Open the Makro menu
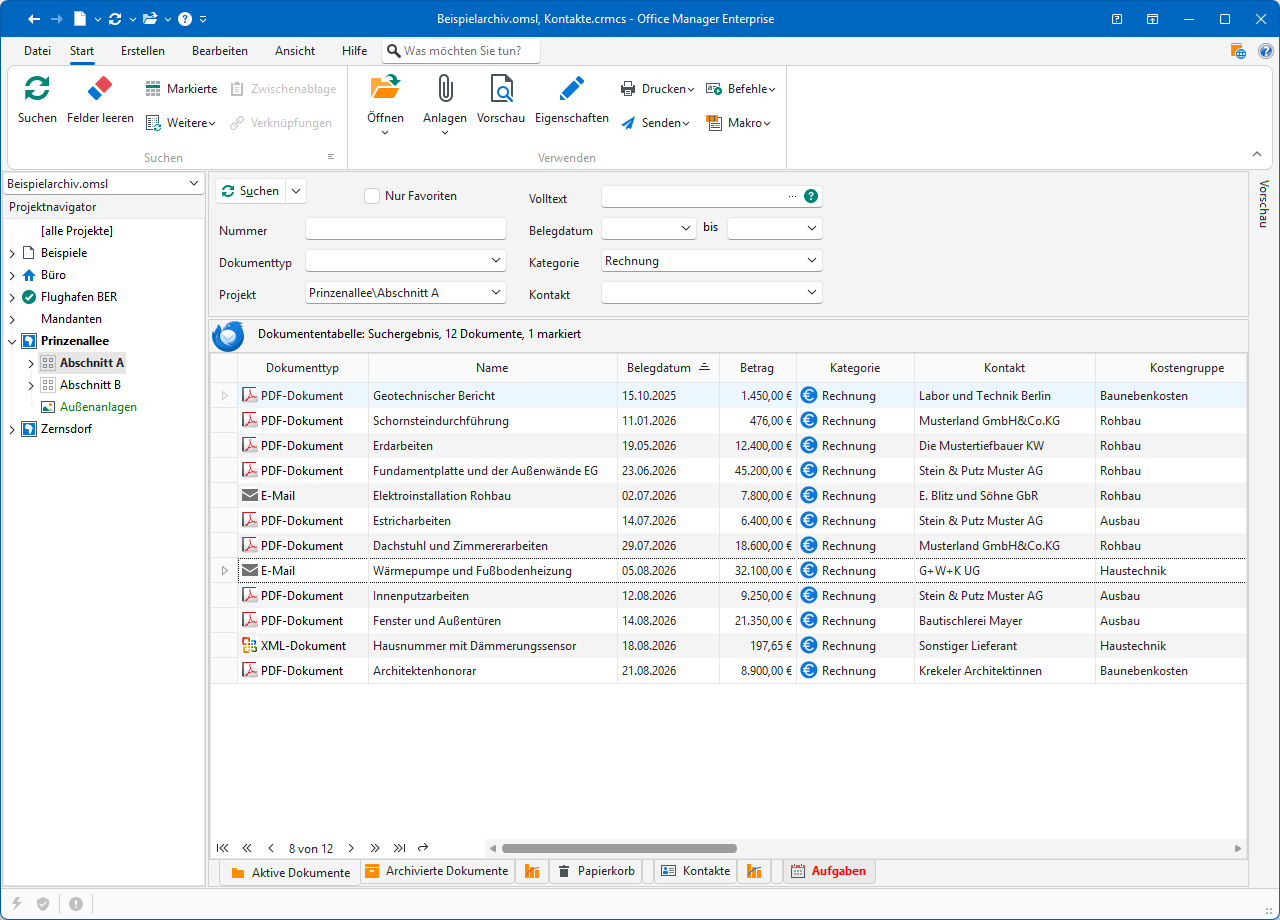The image size is (1280, 920). point(739,123)
